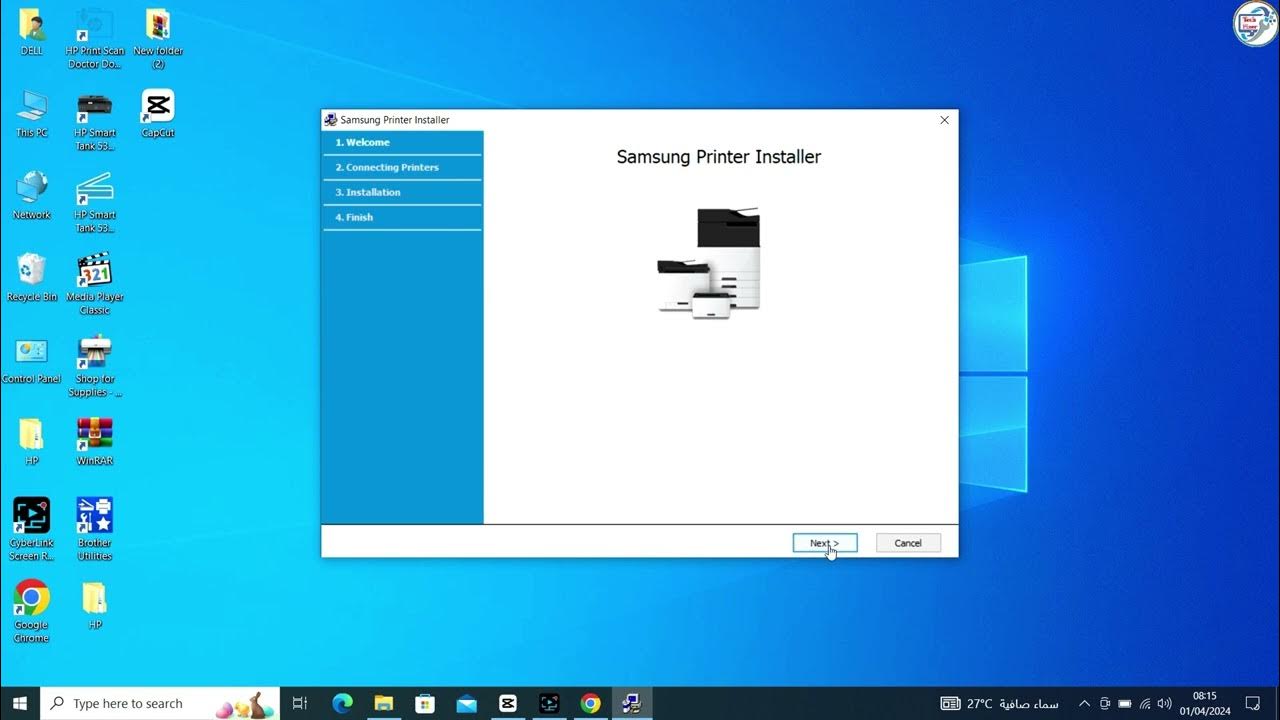1280x720 pixels.
Task: Open the volume speaker tray icon
Action: click(x=1165, y=704)
